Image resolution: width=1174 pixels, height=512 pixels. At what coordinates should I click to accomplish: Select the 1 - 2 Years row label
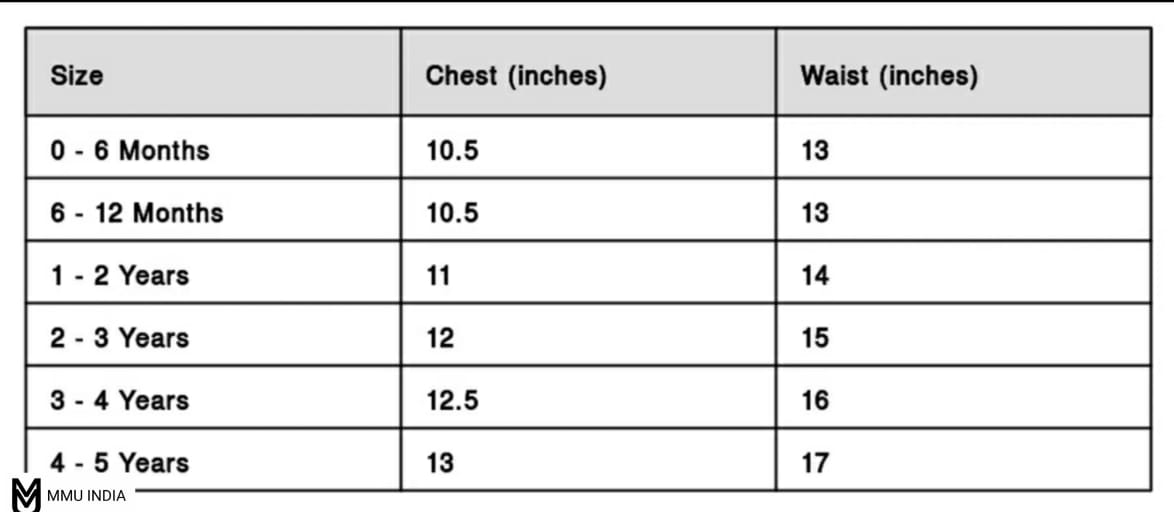(120, 275)
